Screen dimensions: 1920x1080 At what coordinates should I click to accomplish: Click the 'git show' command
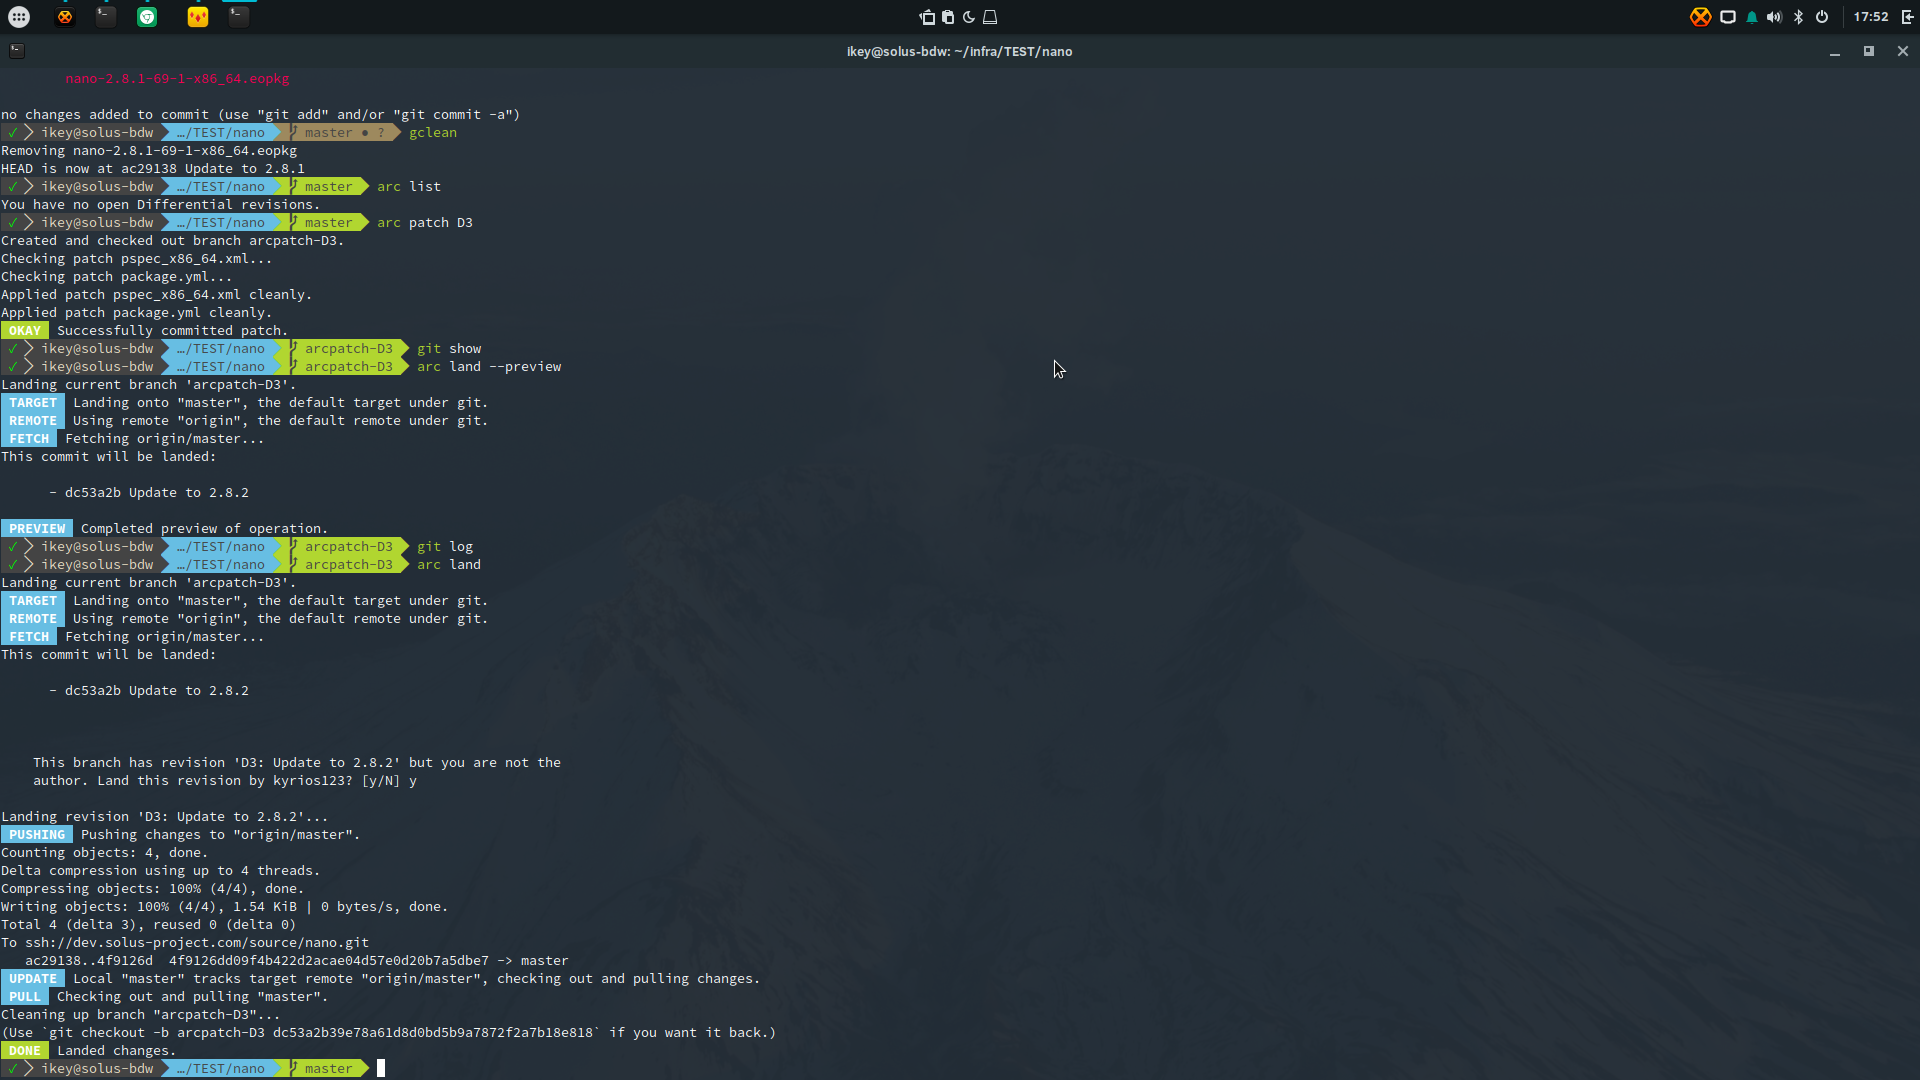pyautogui.click(x=449, y=349)
